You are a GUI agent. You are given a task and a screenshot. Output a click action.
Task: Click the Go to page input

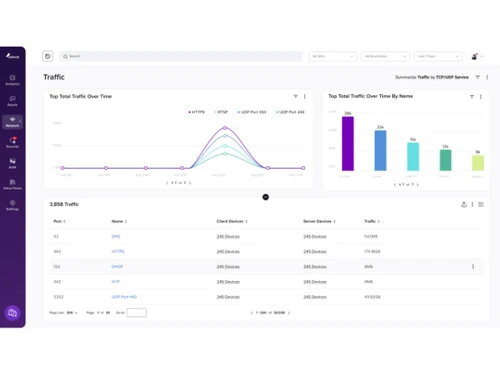coord(136,313)
